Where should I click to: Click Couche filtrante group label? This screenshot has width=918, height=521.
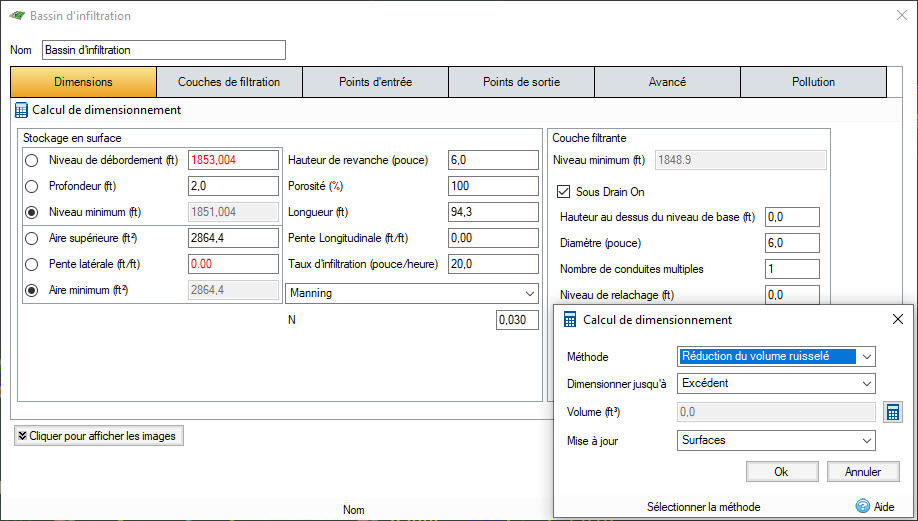point(589,138)
